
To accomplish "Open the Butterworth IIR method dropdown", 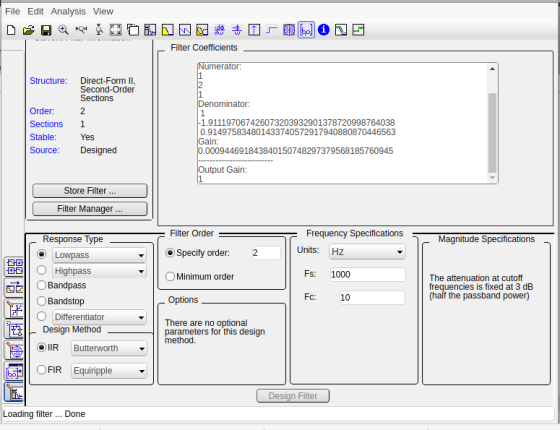I will [109, 348].
